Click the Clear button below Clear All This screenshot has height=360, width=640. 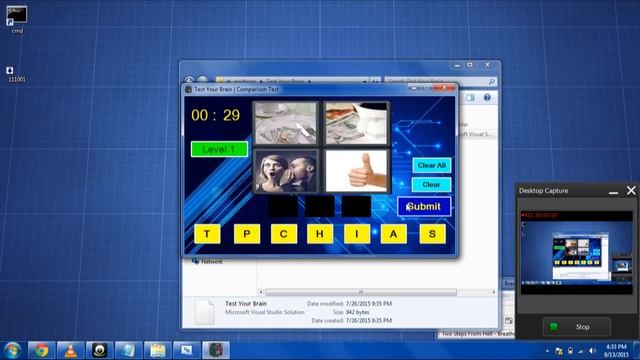click(x=431, y=184)
